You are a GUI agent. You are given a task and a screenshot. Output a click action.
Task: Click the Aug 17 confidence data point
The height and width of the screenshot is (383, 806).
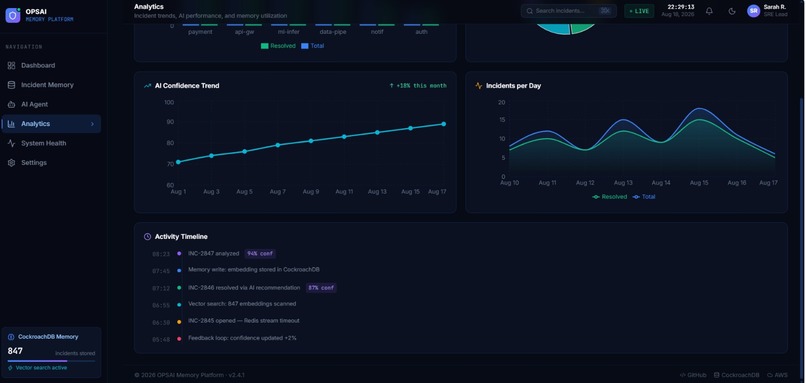(x=444, y=124)
